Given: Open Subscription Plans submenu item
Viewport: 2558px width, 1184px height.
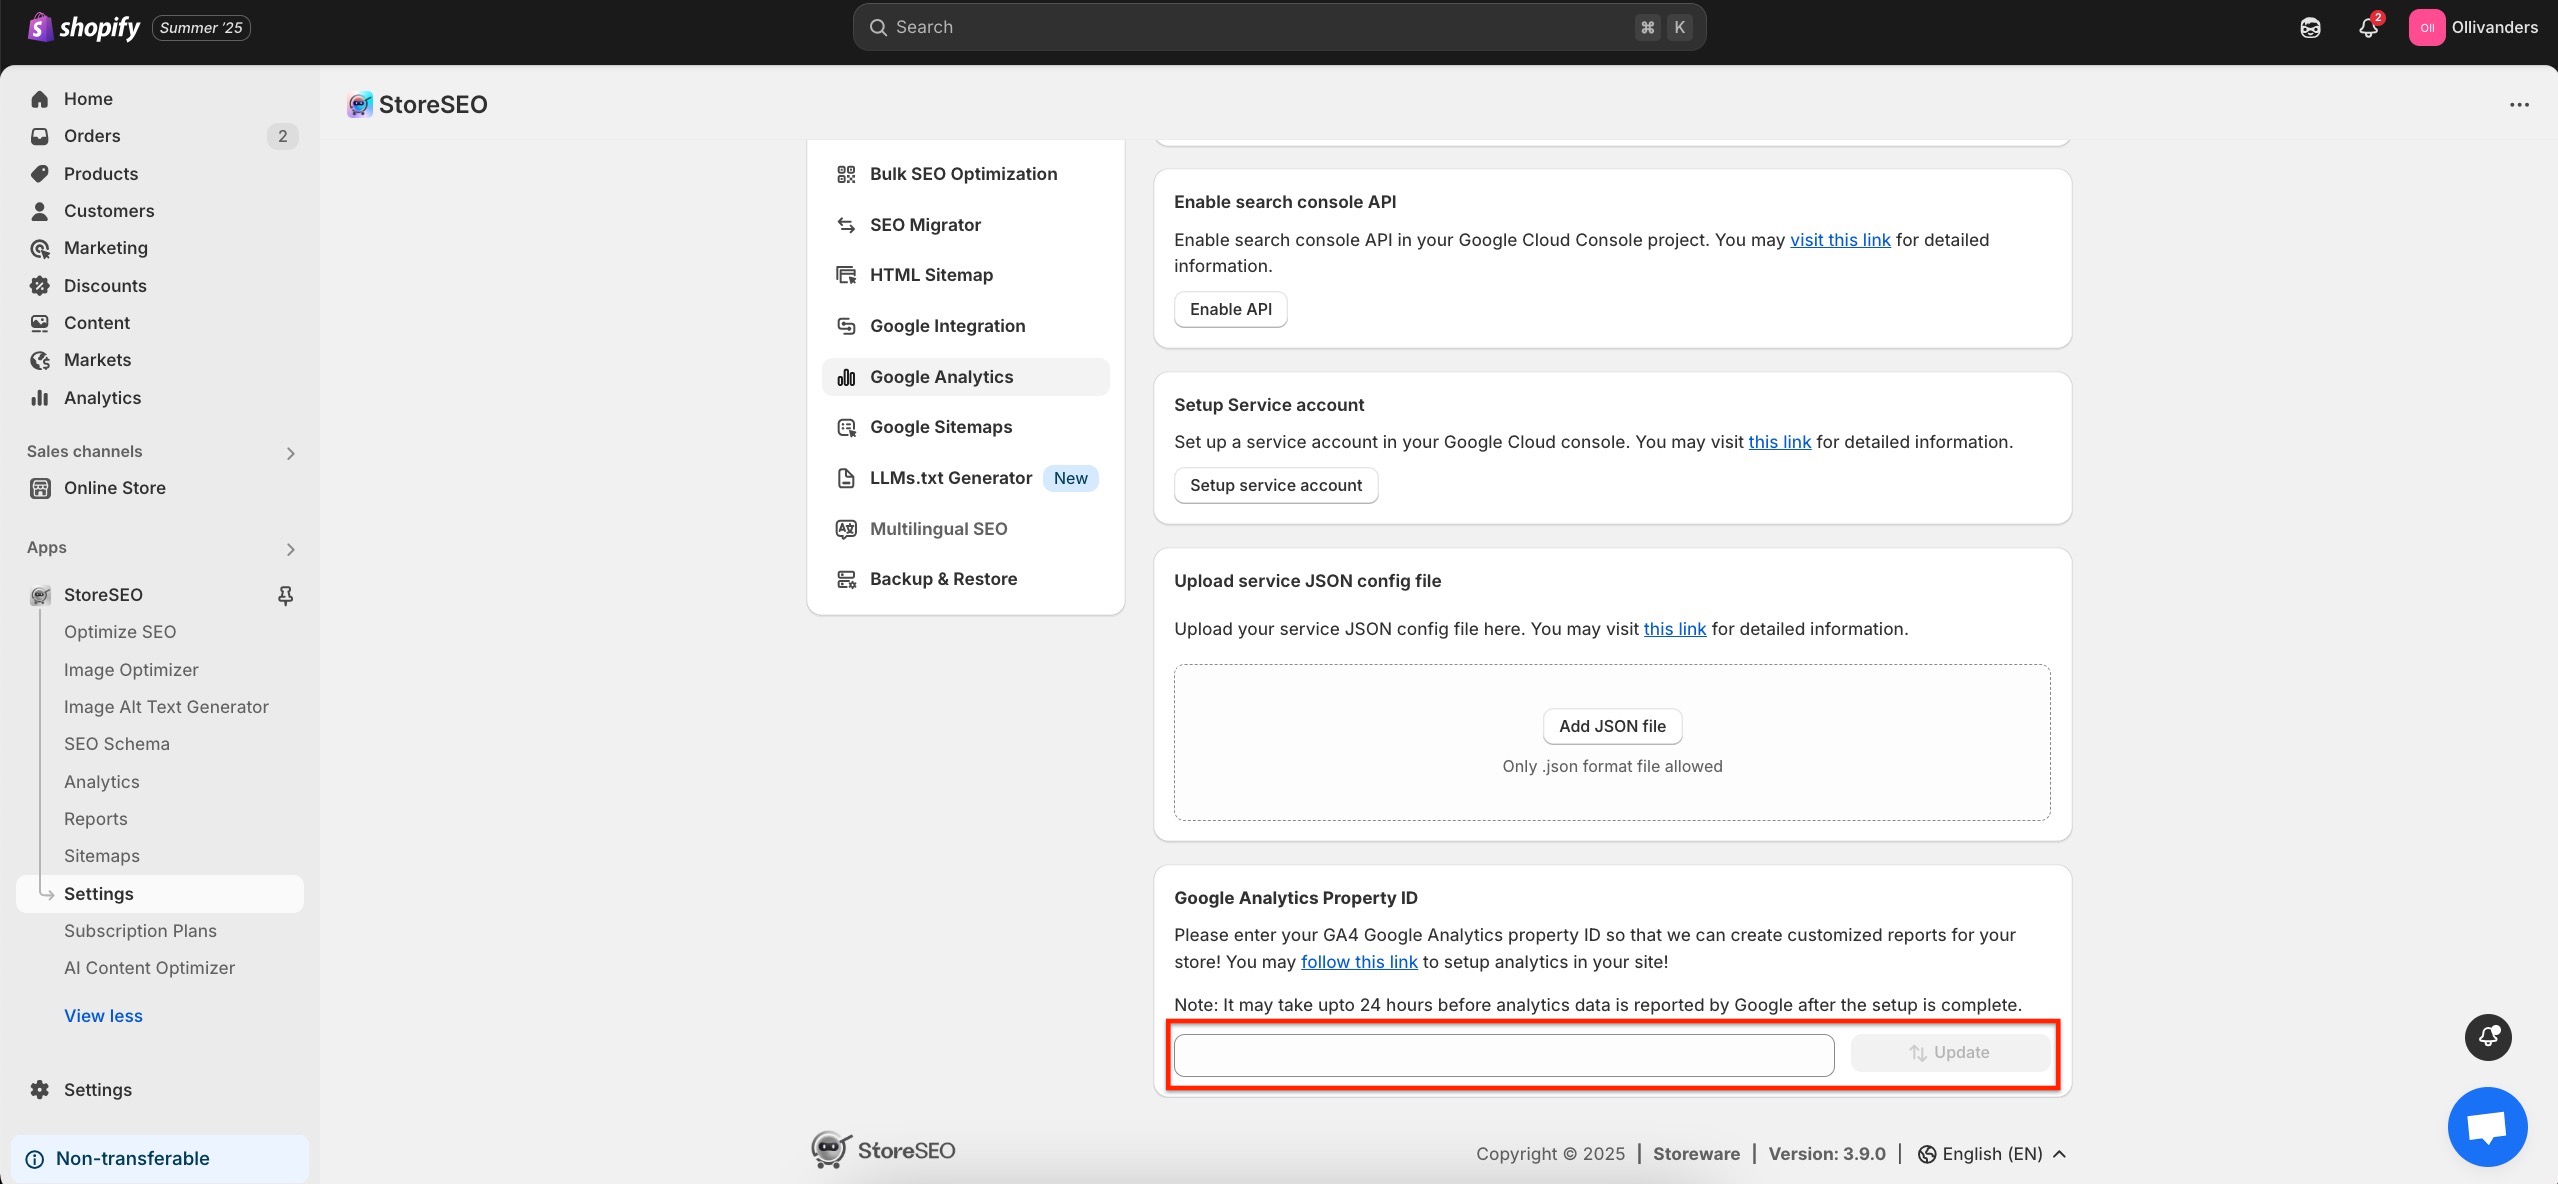Looking at the screenshot, I should point(140,931).
